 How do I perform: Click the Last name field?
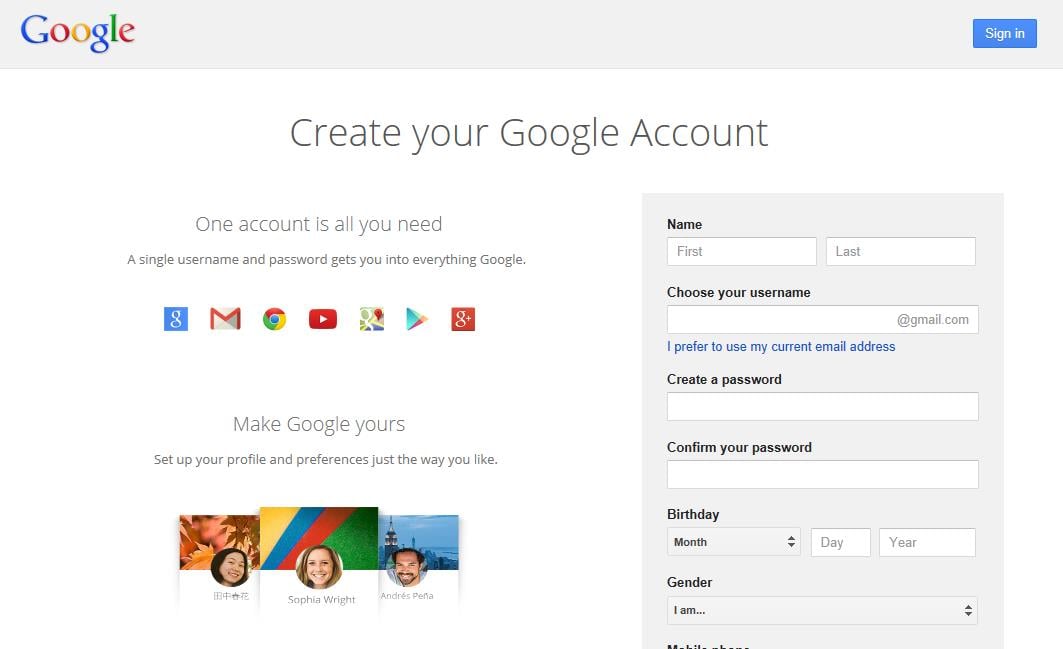click(900, 252)
